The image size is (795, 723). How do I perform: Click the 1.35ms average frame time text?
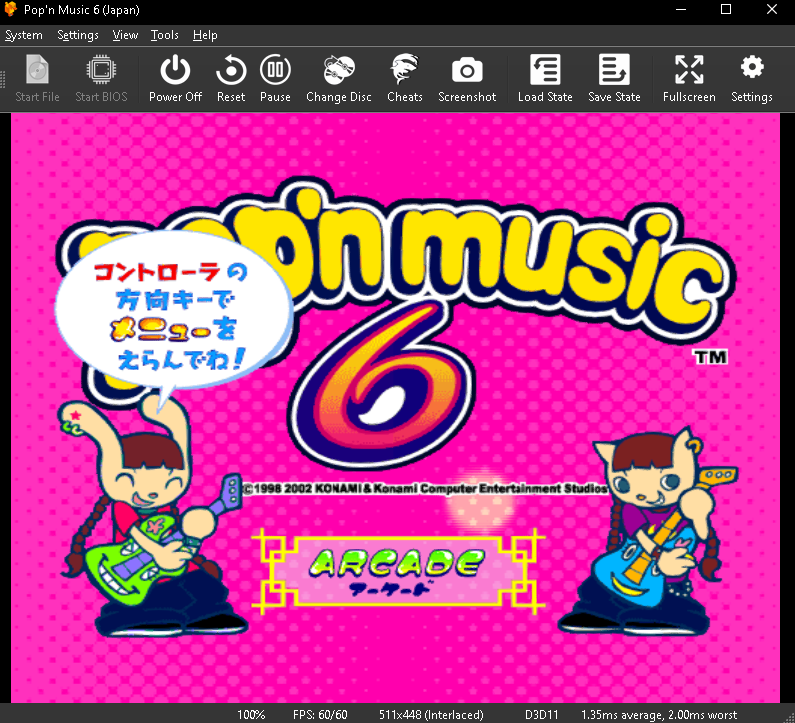point(659,714)
